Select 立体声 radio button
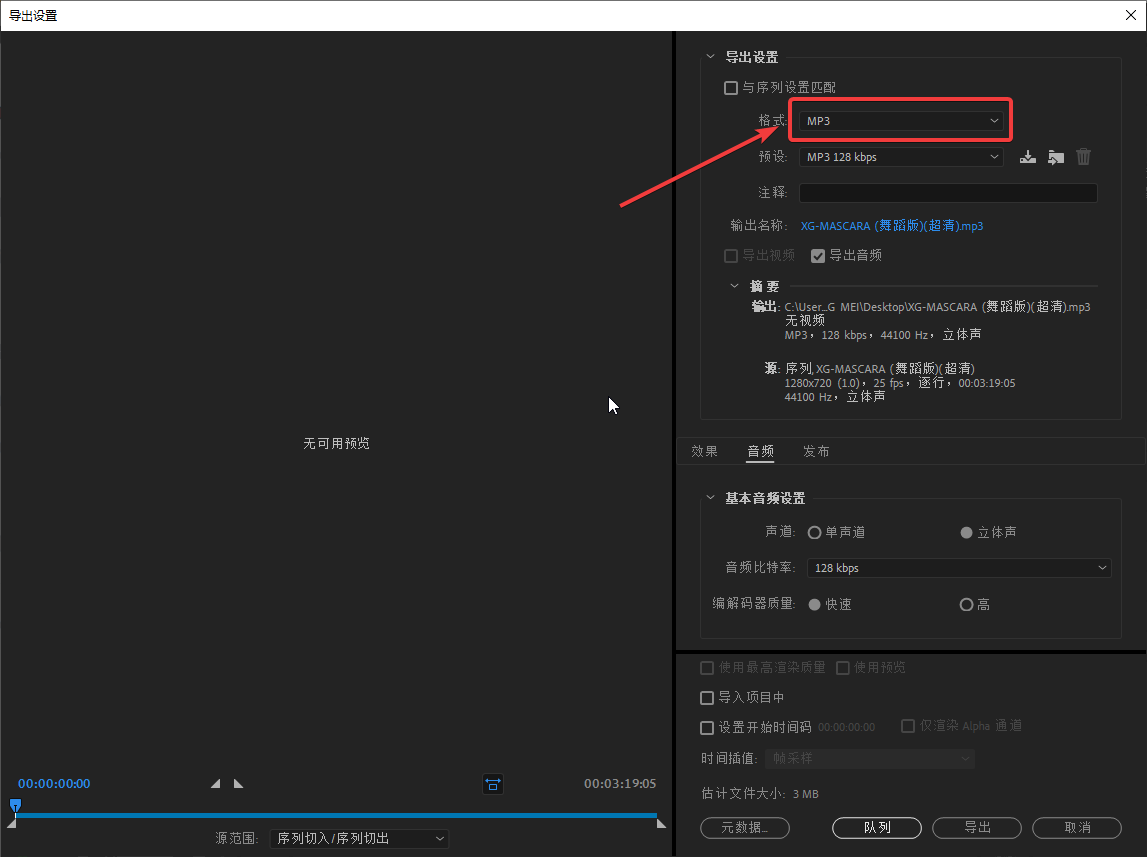 tap(966, 532)
